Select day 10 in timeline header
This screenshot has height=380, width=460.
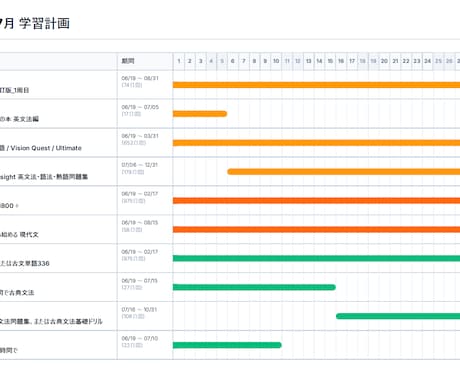[x=276, y=61]
